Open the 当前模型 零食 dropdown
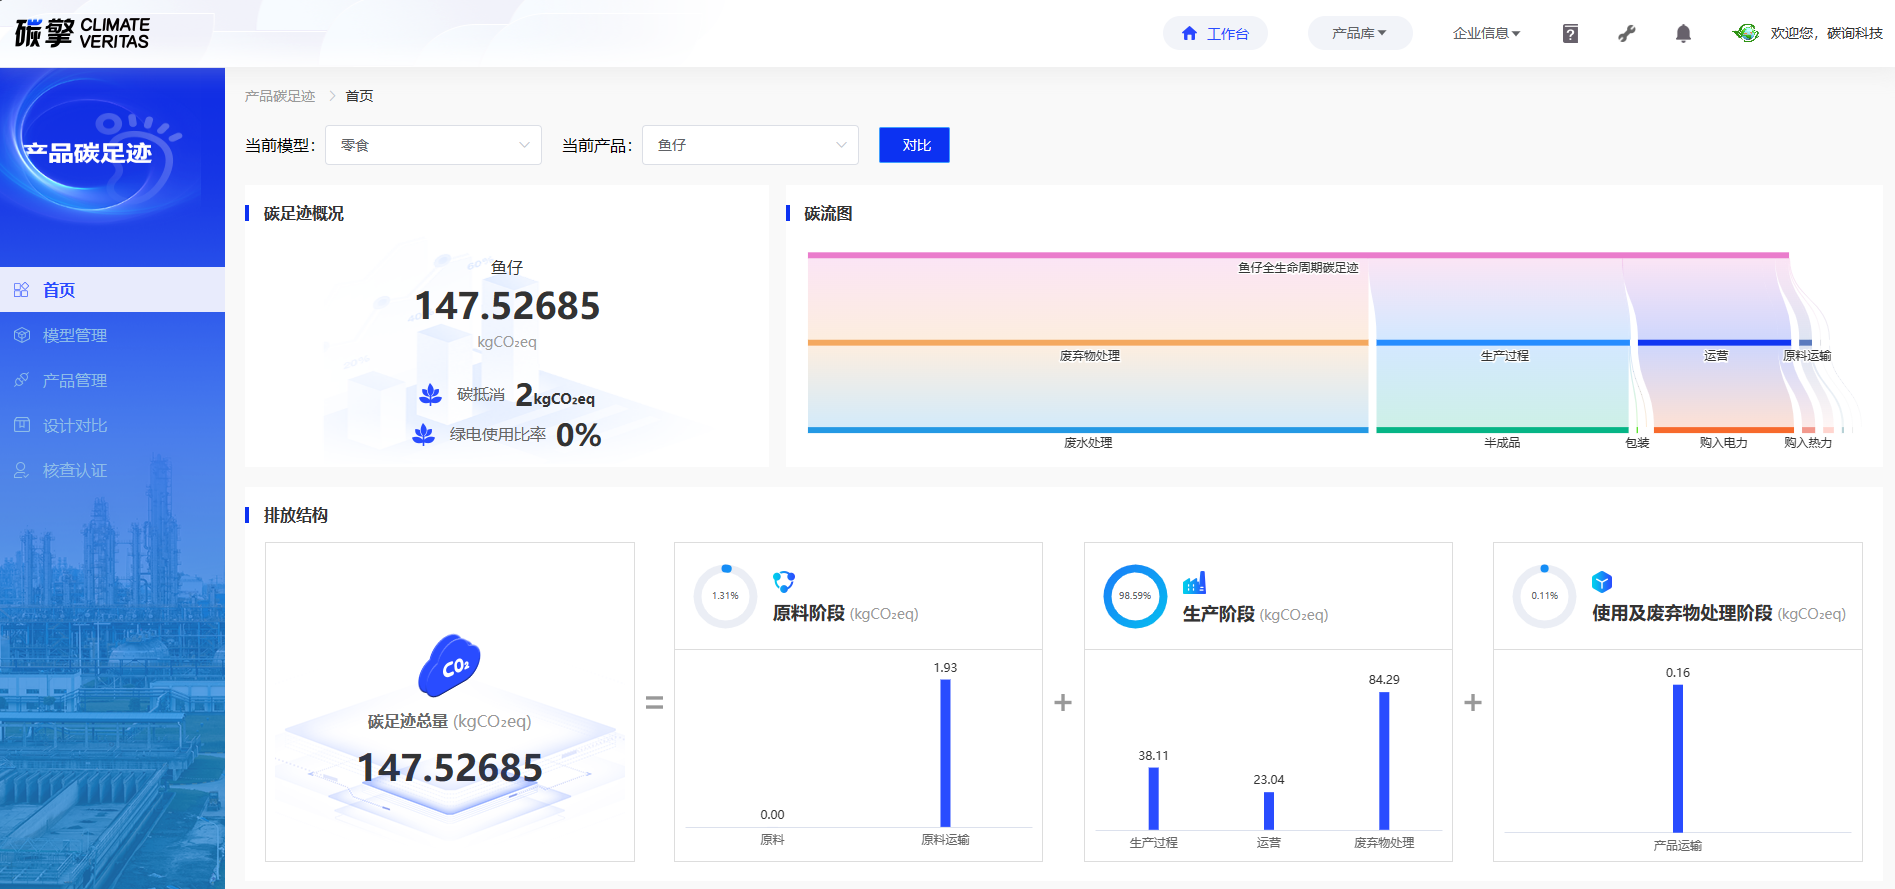 [x=433, y=145]
